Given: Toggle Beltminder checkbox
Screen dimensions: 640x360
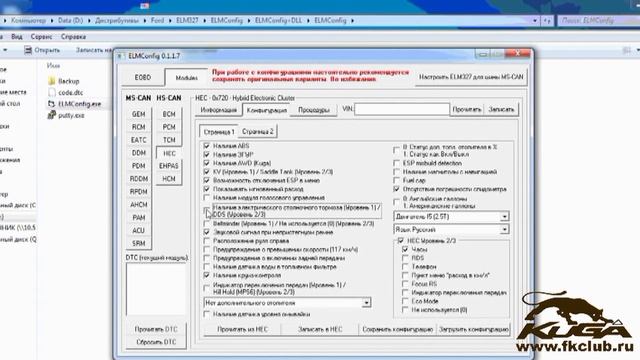Looking at the screenshot, I should point(207,224).
